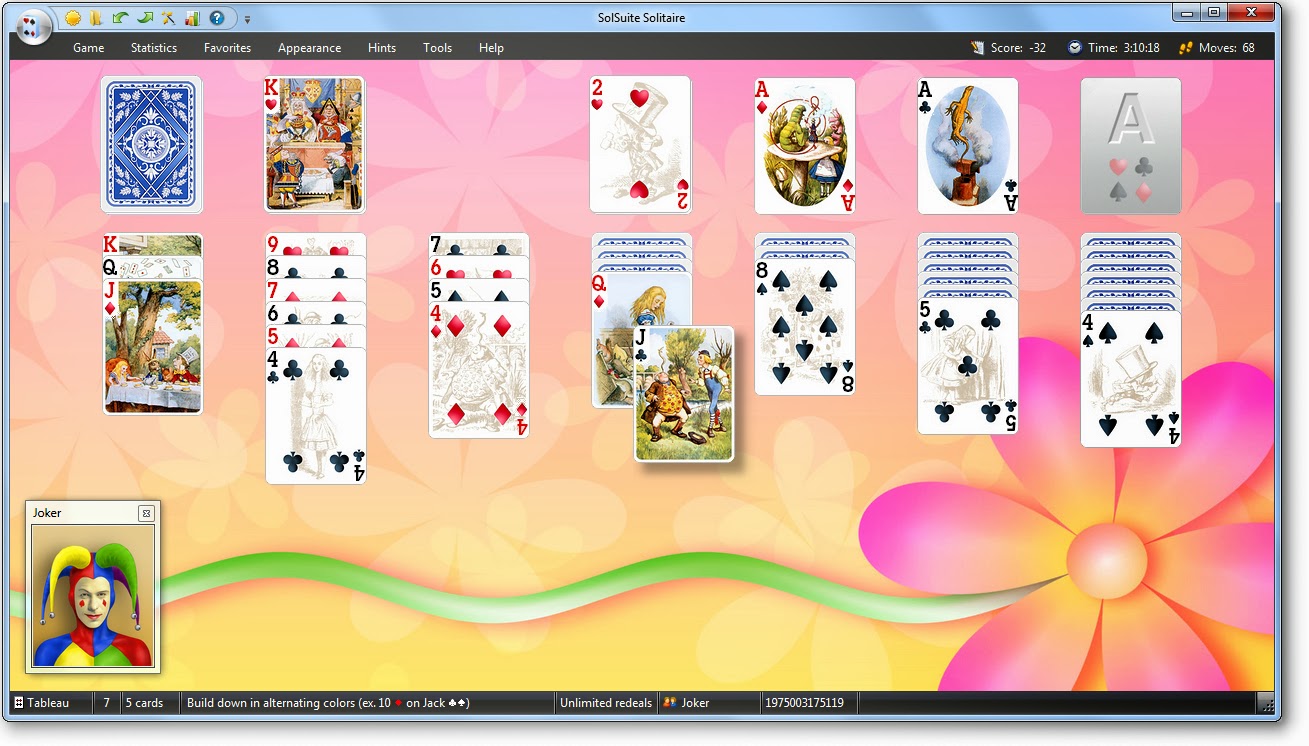Click the Moves: 68 readout

(1226, 48)
